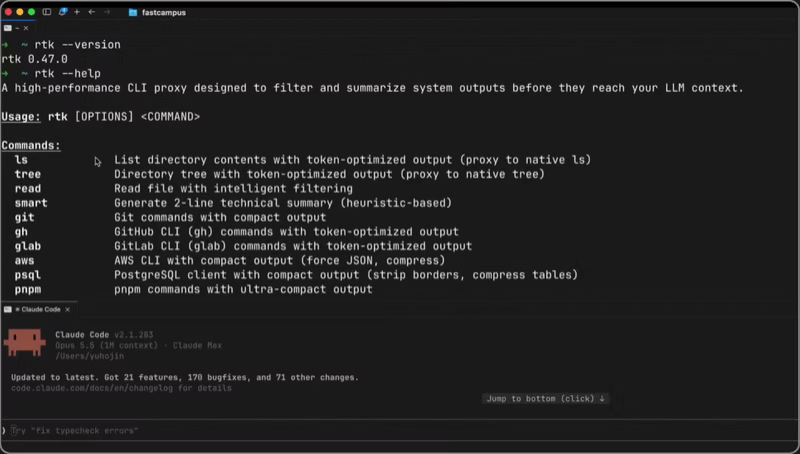Click the 'A high-performance CLI proxy' description line
The width and height of the screenshot is (800, 454).
(x=372, y=88)
